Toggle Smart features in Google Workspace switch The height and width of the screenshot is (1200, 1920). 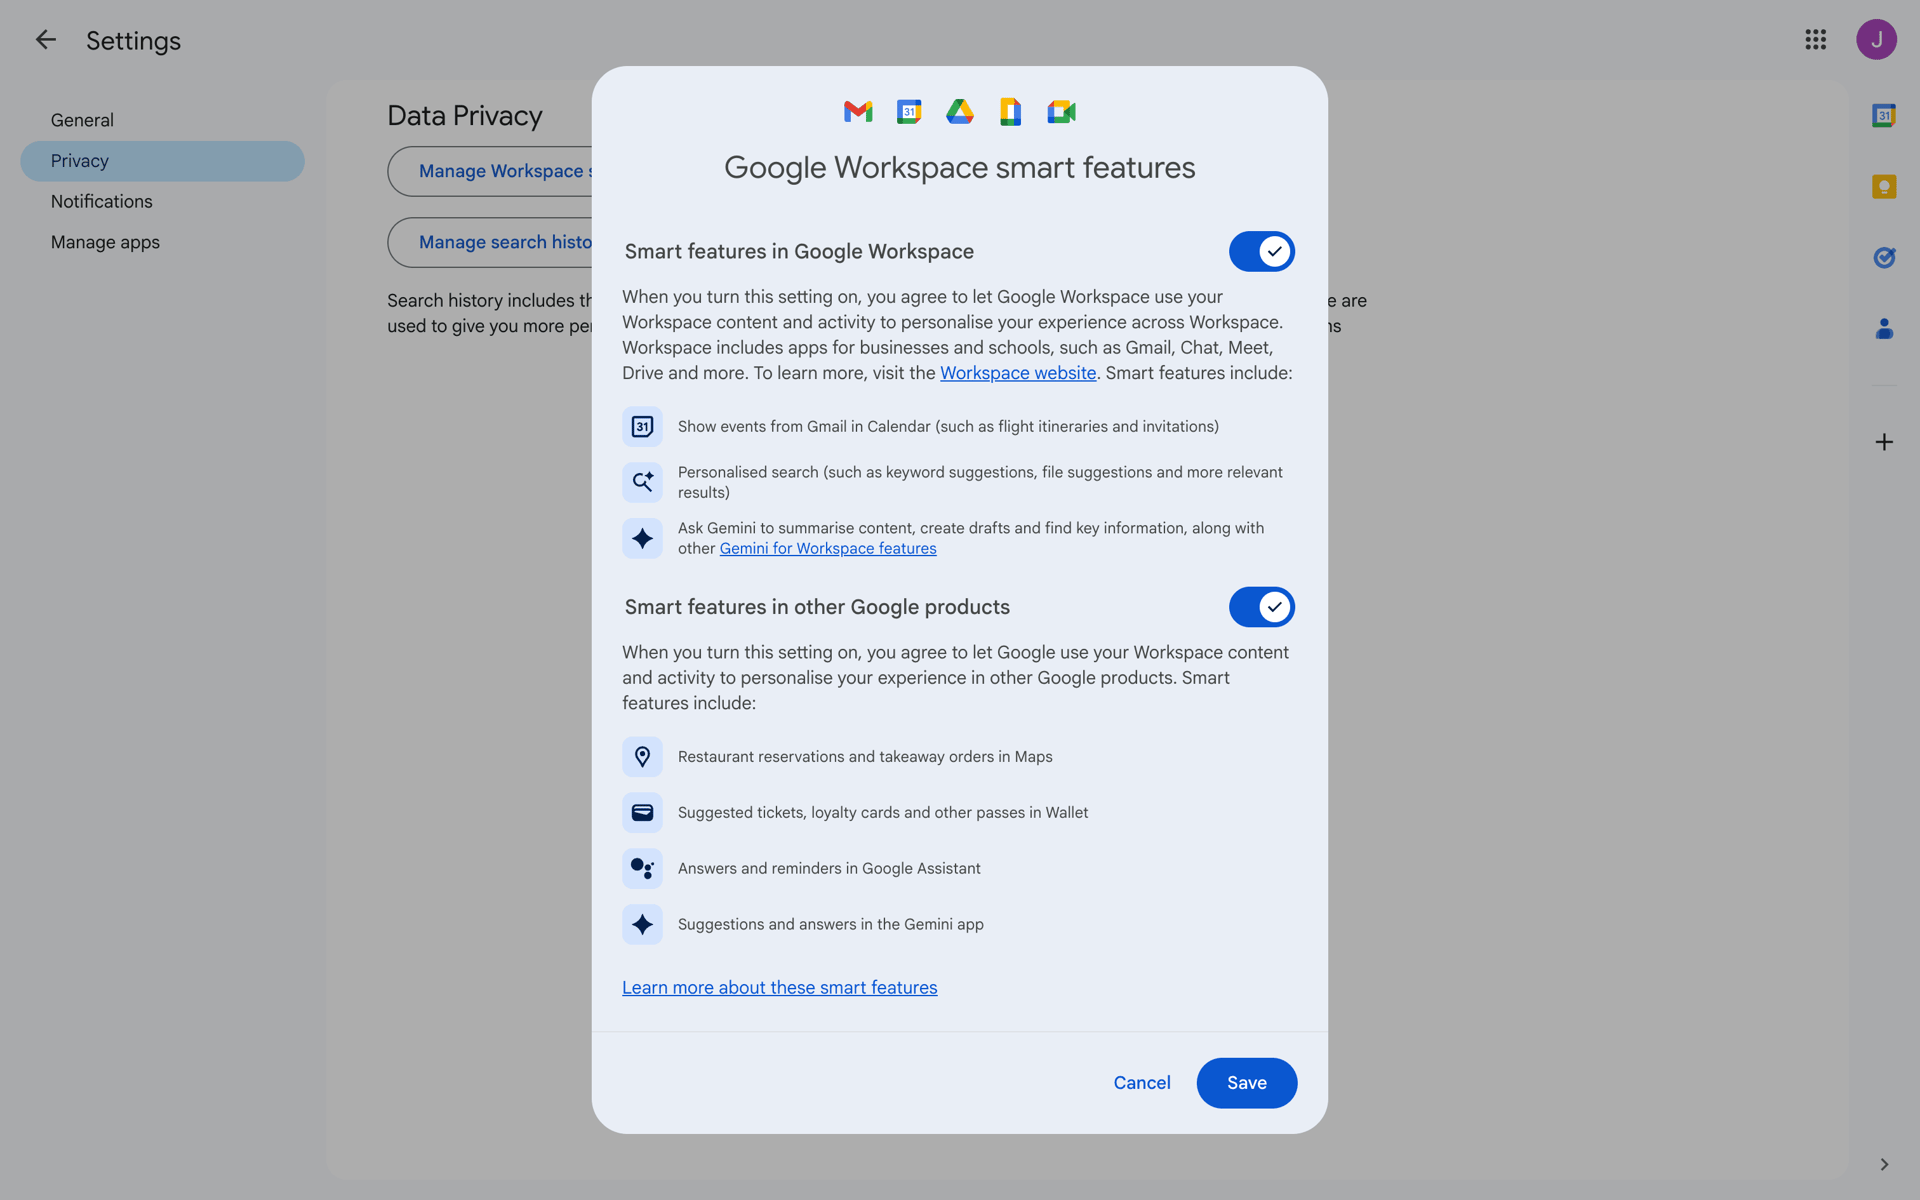[1262, 252]
